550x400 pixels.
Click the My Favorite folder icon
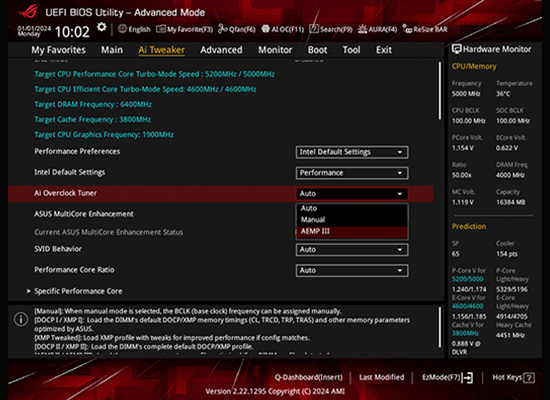click(x=161, y=29)
